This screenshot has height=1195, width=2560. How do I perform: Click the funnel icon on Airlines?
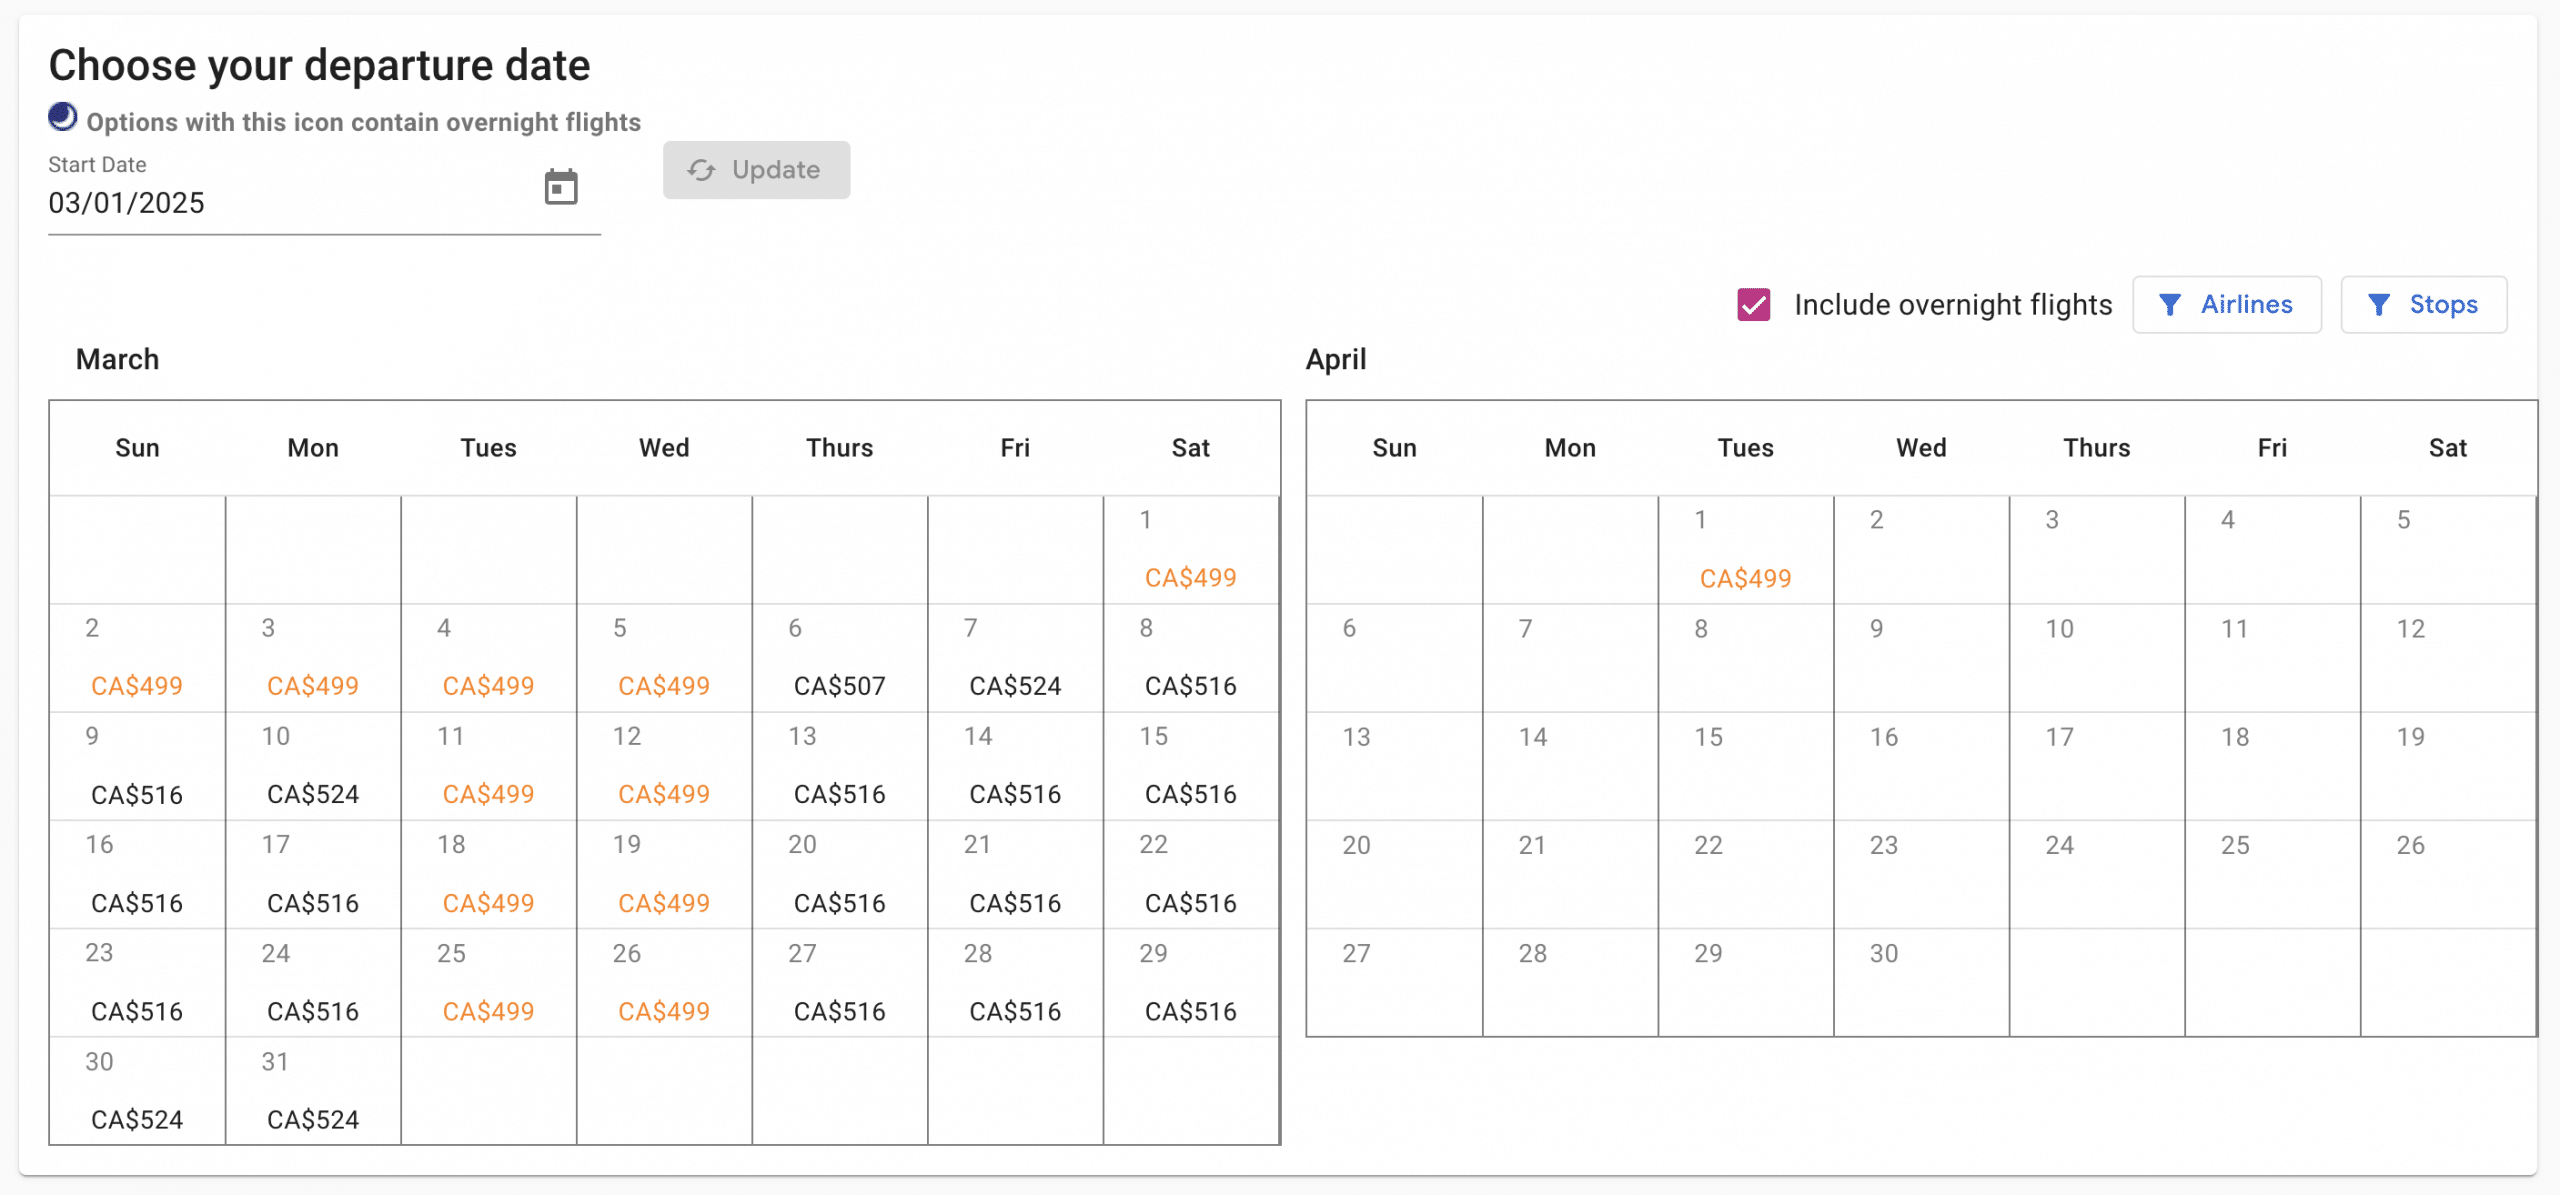(2169, 304)
